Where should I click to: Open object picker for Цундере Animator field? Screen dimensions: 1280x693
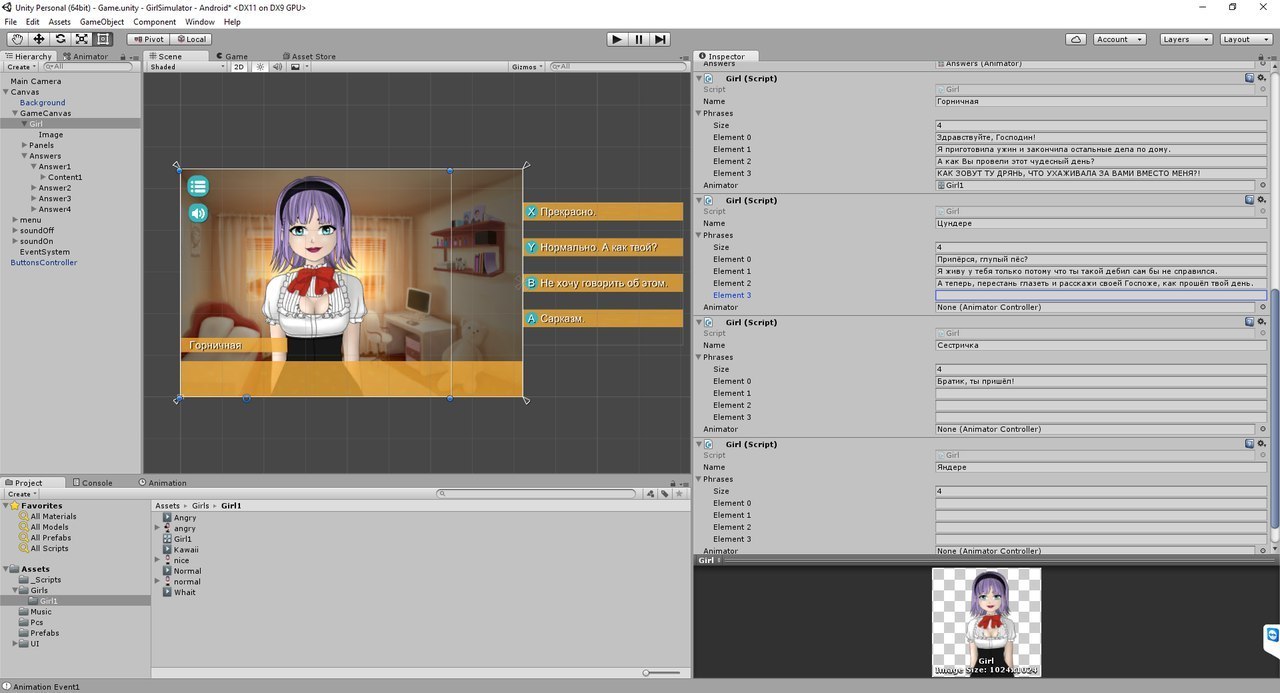(1262, 307)
